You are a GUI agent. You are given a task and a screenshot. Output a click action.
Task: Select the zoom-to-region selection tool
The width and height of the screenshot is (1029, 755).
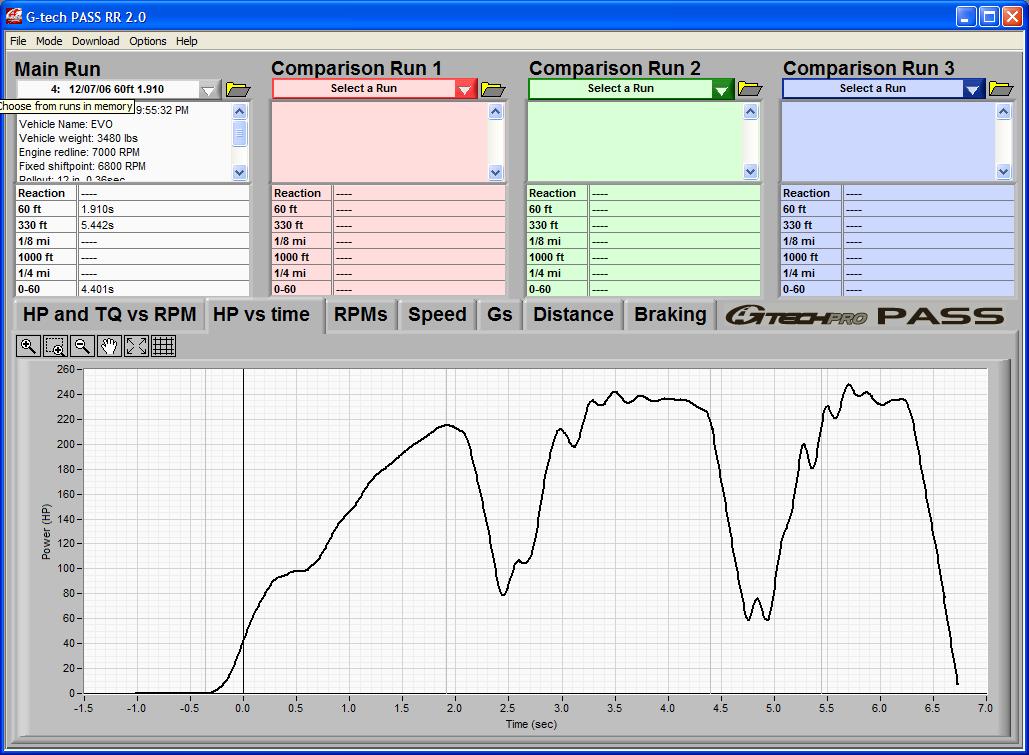[x=55, y=346]
